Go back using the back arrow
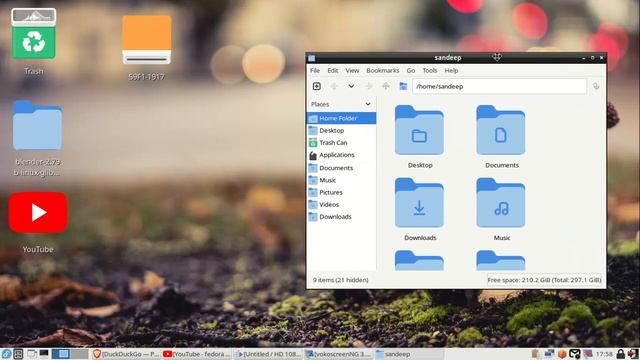The image size is (640, 360). [334, 86]
